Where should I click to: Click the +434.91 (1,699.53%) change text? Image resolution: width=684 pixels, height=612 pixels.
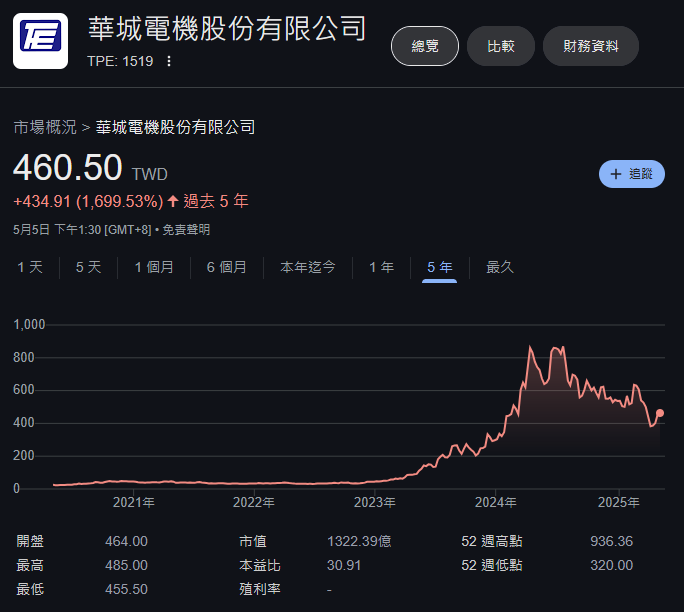point(88,202)
